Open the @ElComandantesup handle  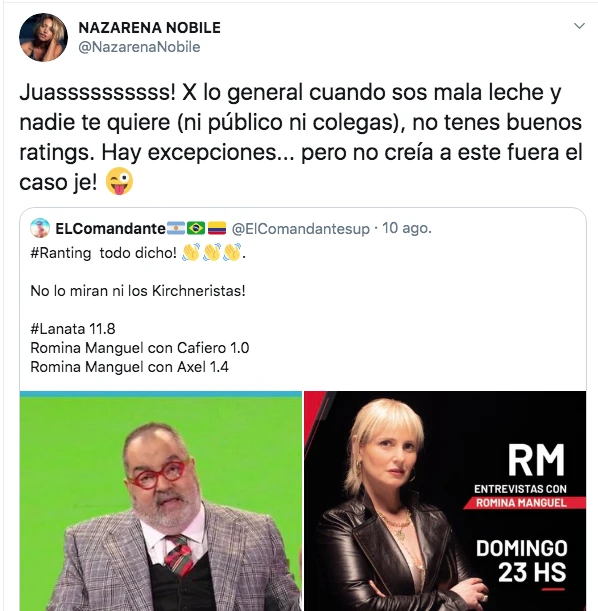coord(300,229)
